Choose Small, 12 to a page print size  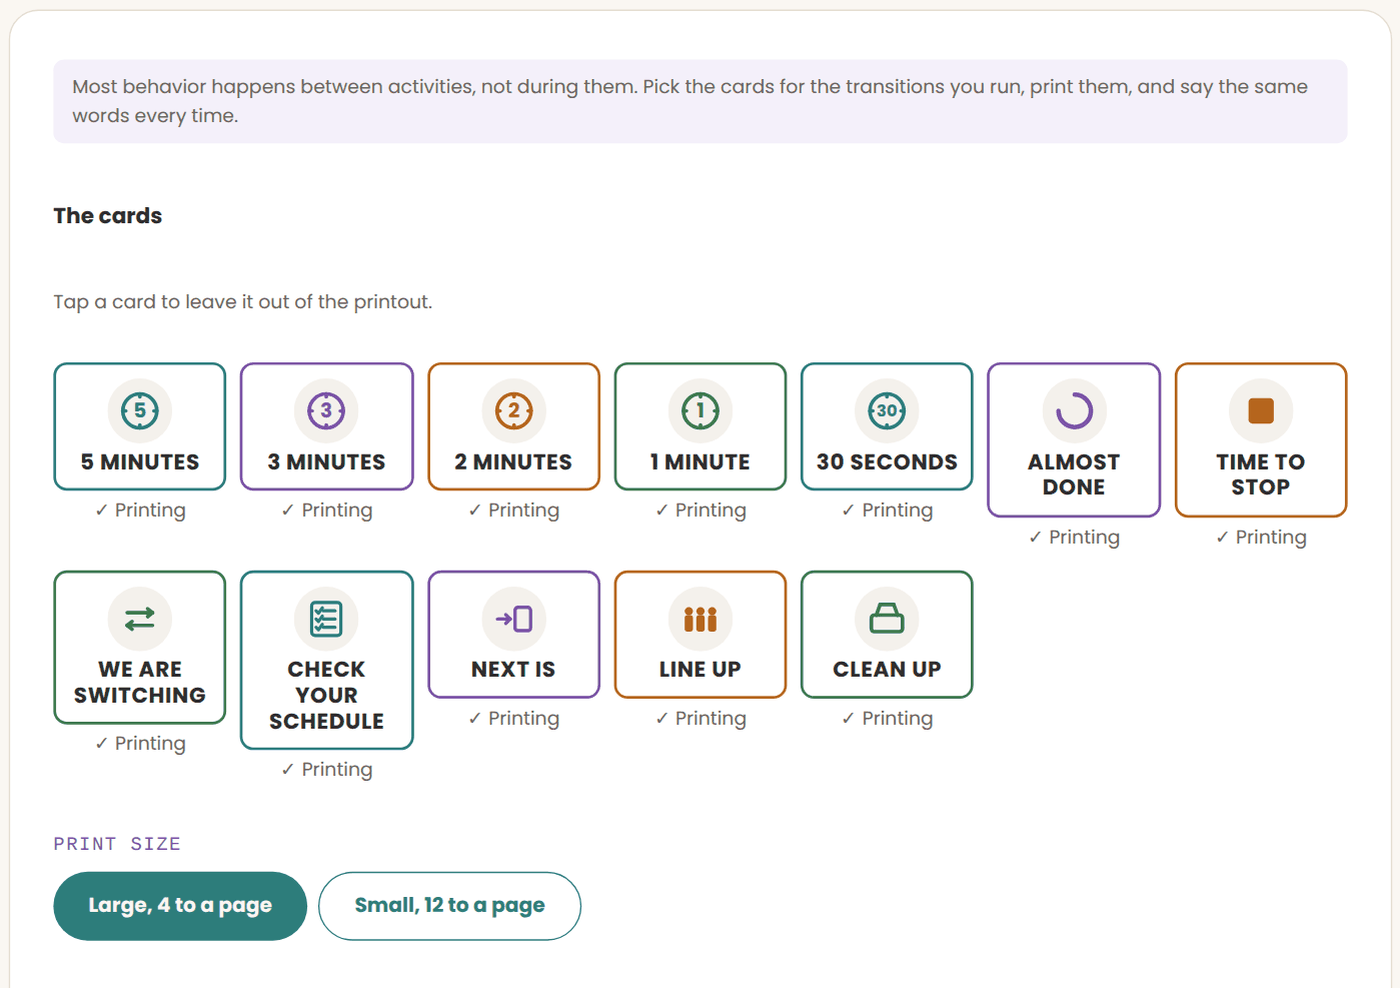click(450, 906)
